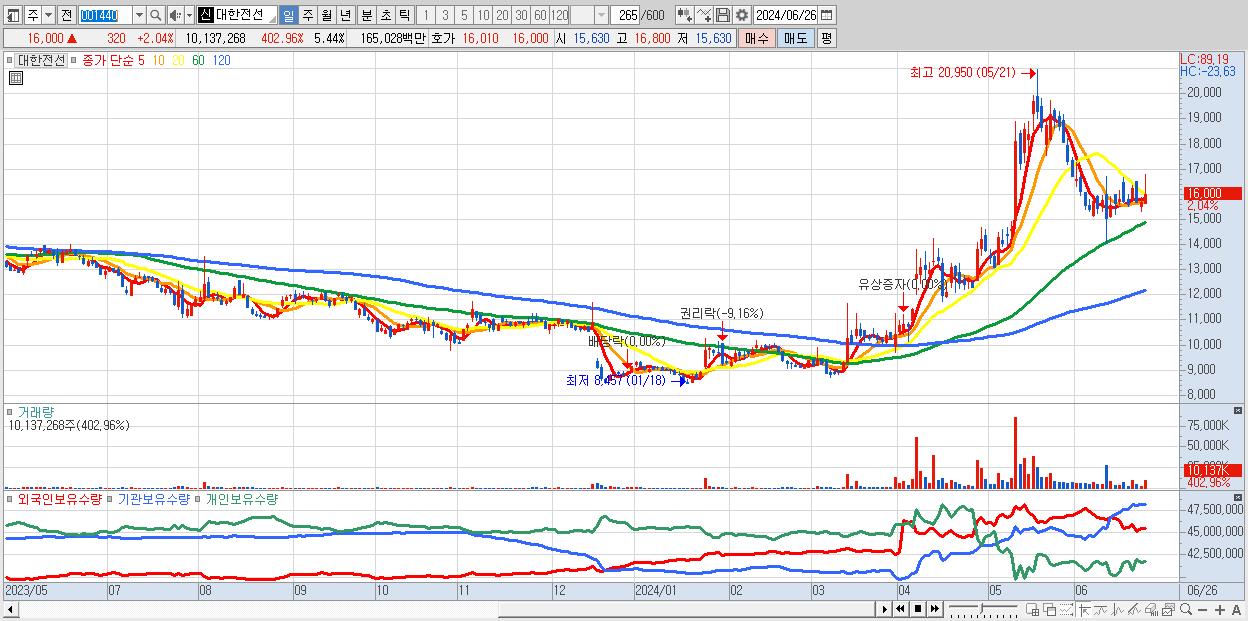This screenshot has height=621, width=1248.
Task: Toggle the dotted chart area icon
Action: coord(1066,609)
